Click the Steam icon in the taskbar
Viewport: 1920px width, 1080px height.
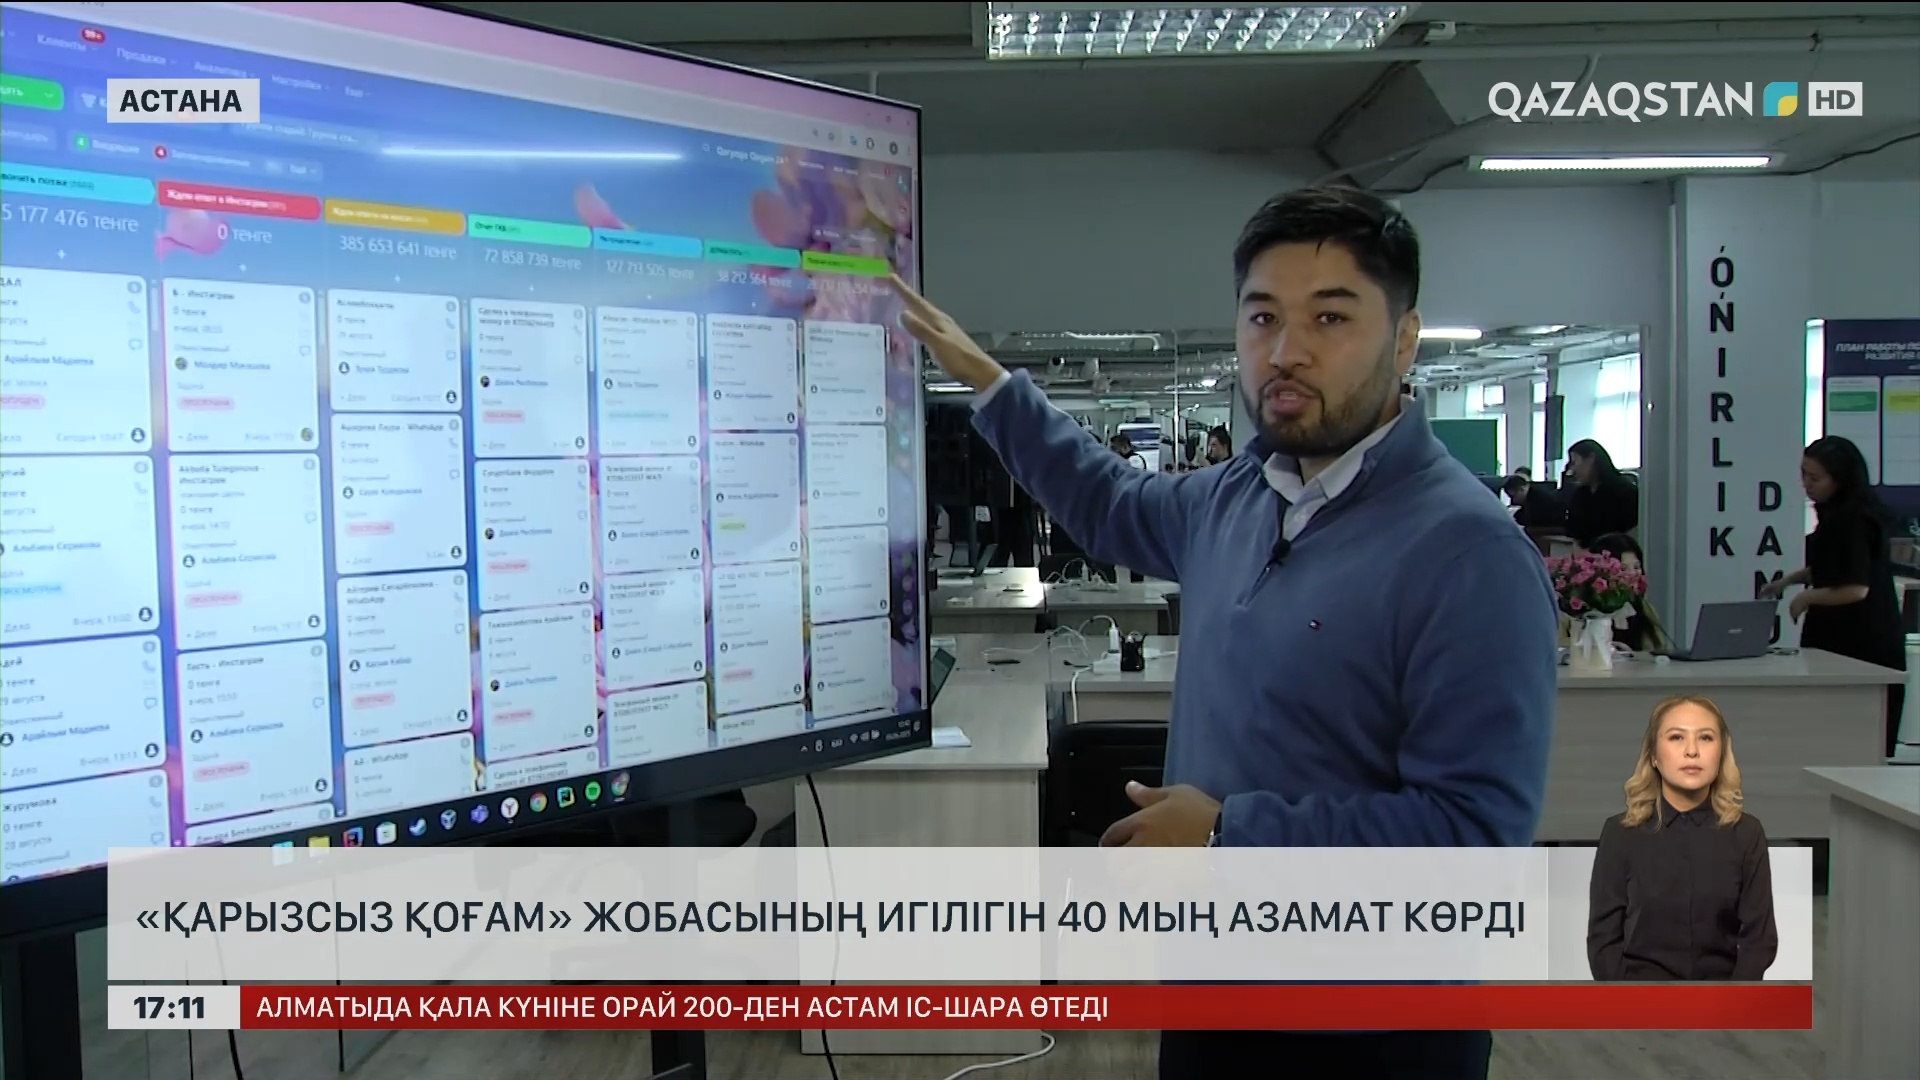[x=448, y=821]
